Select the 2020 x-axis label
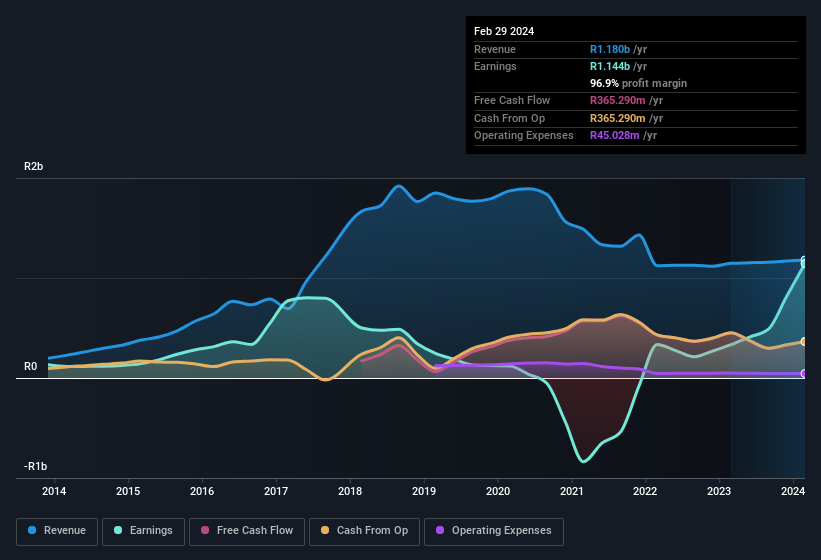This screenshot has width=821, height=560. (x=498, y=491)
